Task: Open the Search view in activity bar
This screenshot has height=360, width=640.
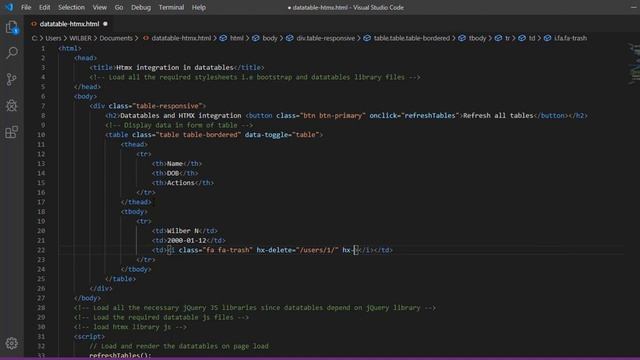Action: [12, 53]
